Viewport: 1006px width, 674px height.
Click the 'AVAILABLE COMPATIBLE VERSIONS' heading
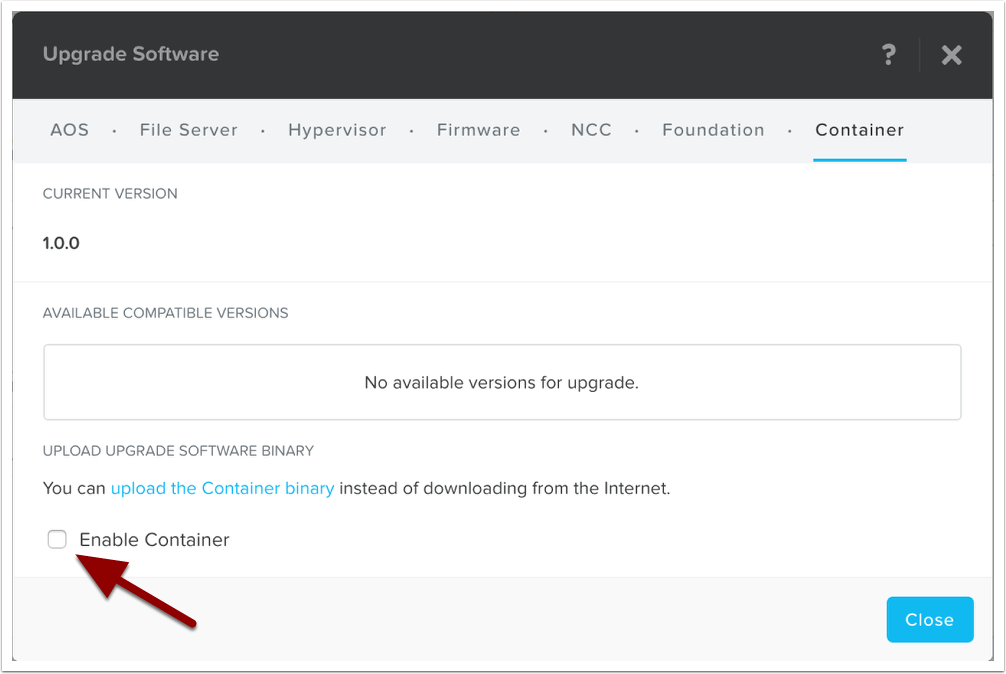(165, 313)
